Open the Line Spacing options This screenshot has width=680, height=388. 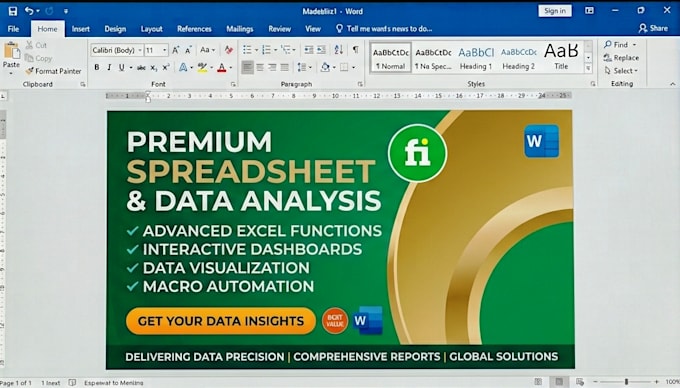(x=302, y=67)
